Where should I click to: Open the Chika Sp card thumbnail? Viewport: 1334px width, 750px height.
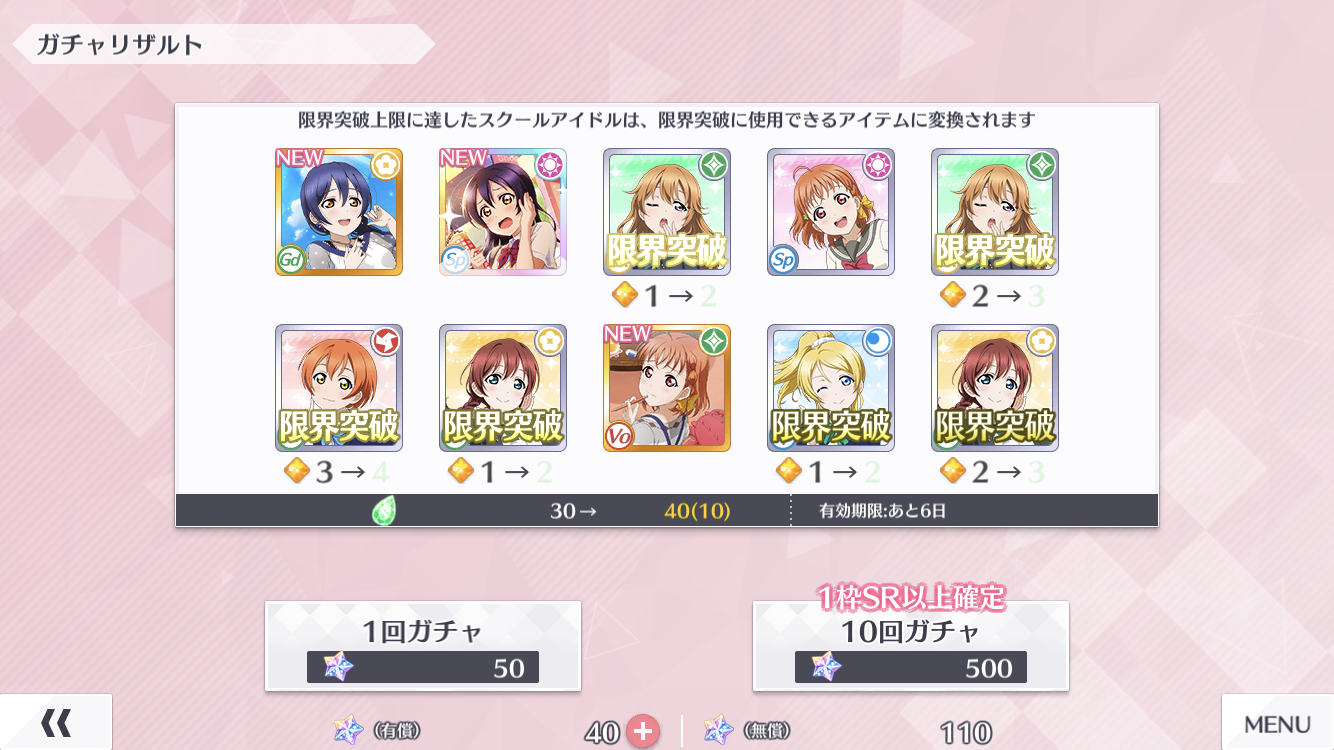(x=831, y=212)
